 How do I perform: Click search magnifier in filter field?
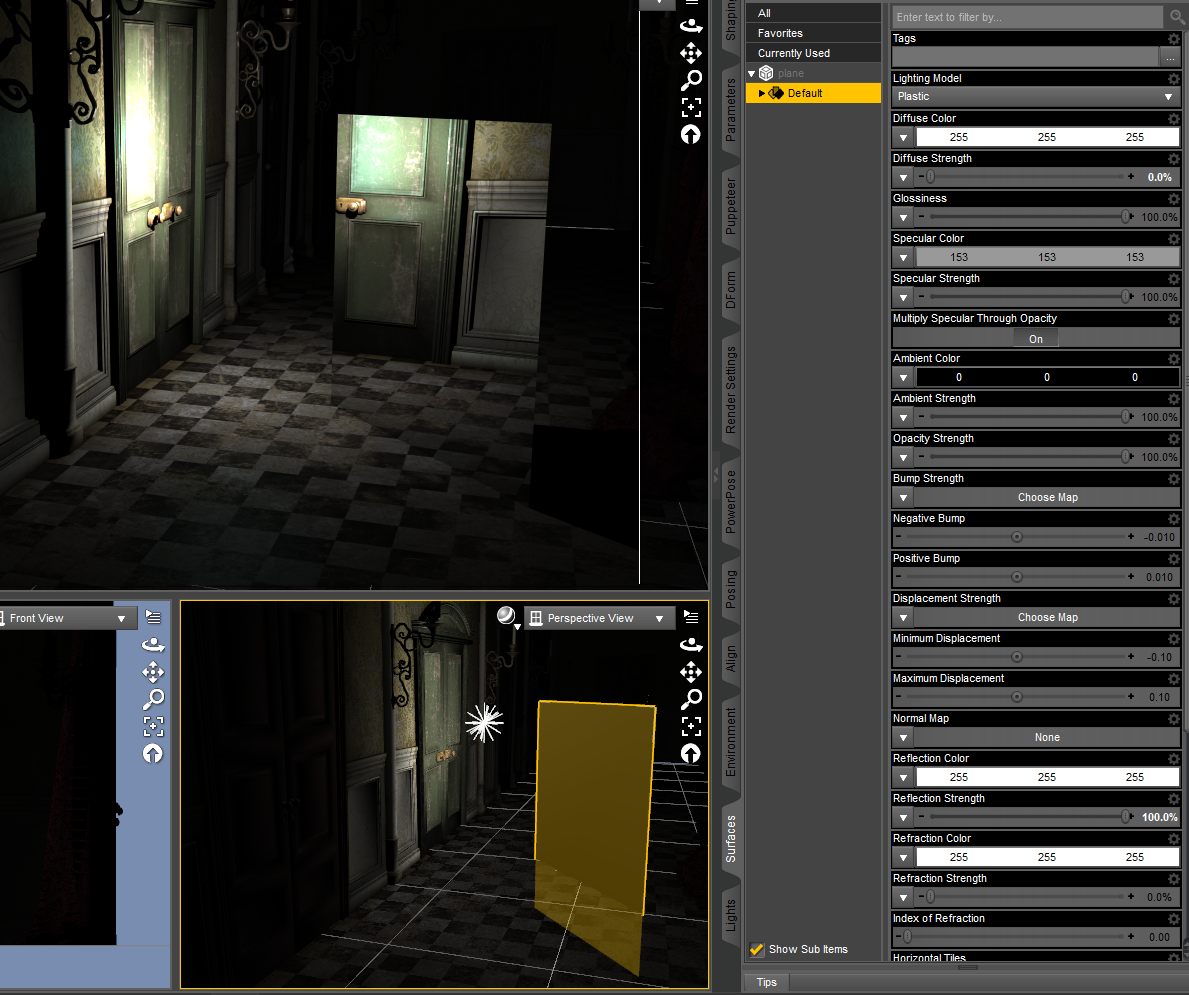pyautogui.click(x=1176, y=16)
